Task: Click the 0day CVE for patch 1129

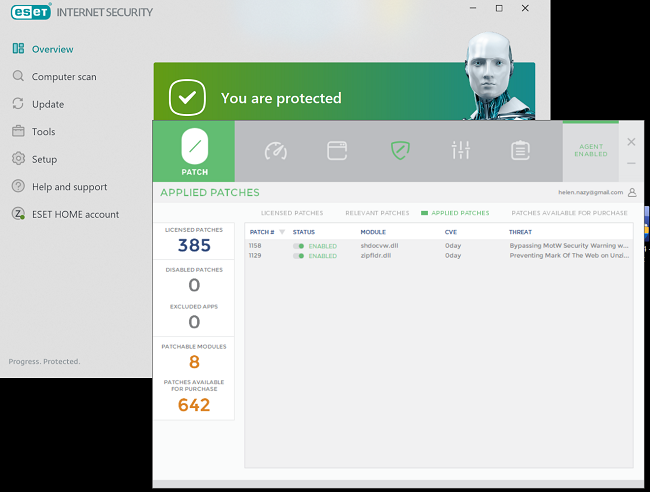Action: [x=453, y=255]
